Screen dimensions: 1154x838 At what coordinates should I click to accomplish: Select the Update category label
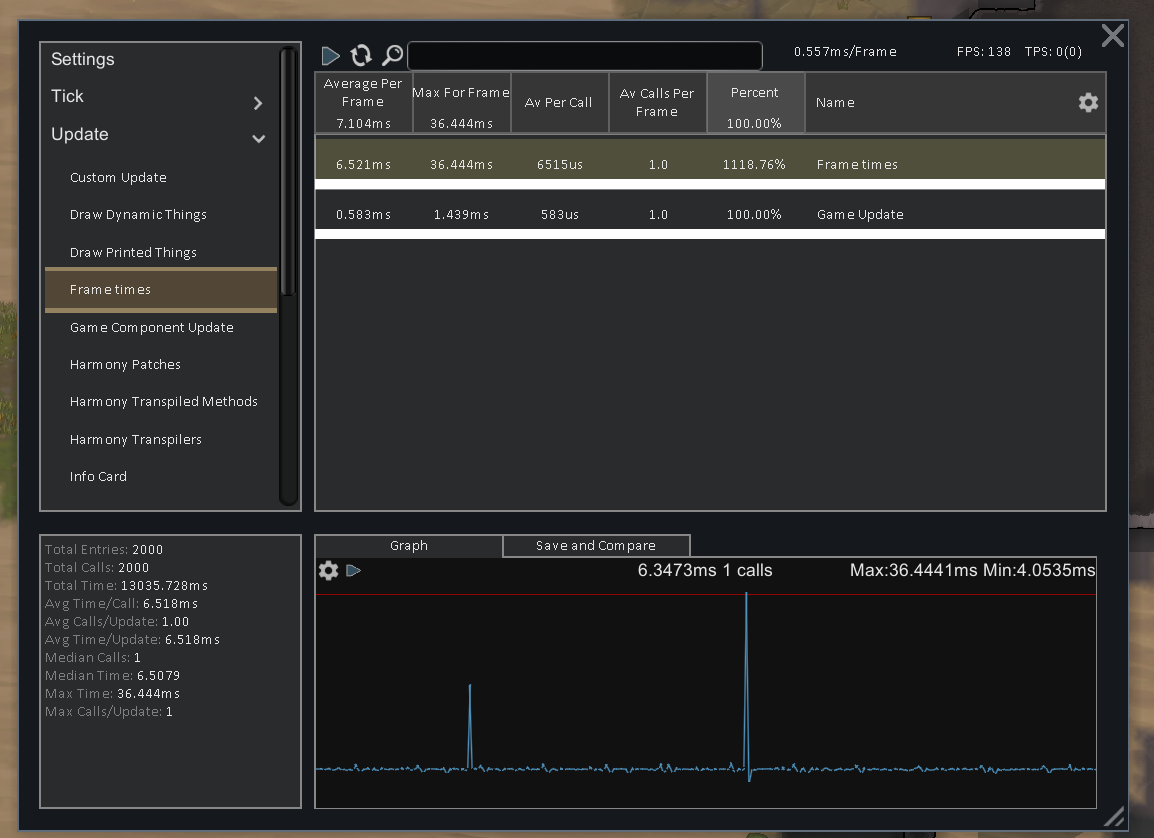point(79,135)
